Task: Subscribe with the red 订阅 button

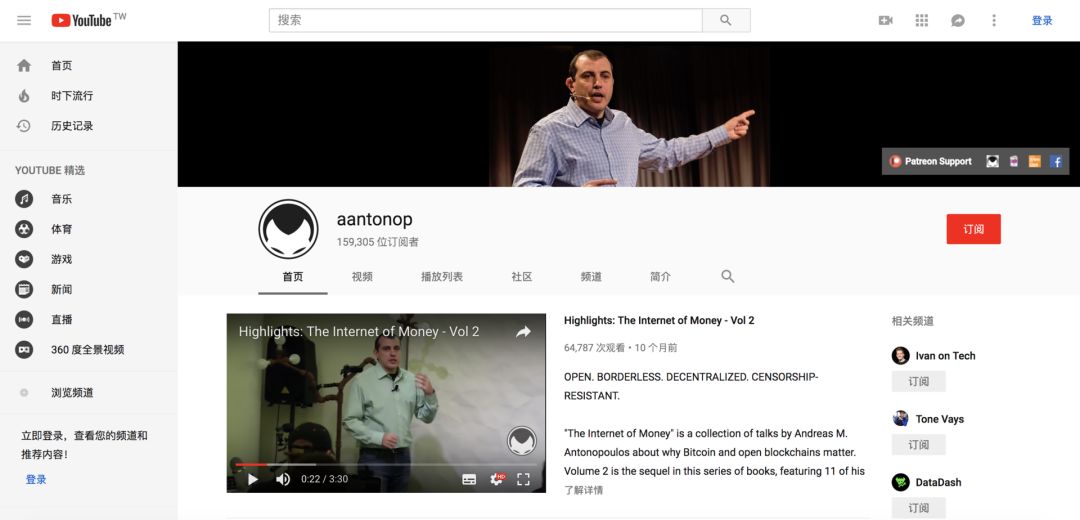Action: pos(973,229)
